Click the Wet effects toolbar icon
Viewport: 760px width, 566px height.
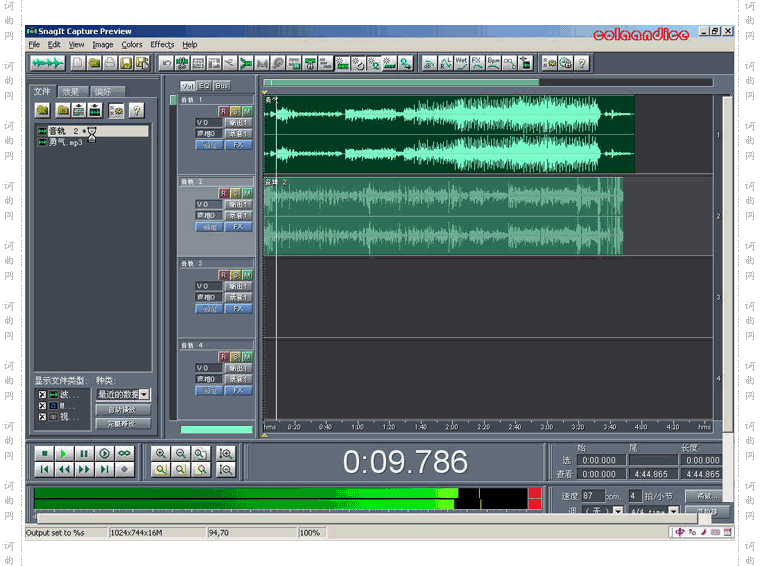click(461, 63)
